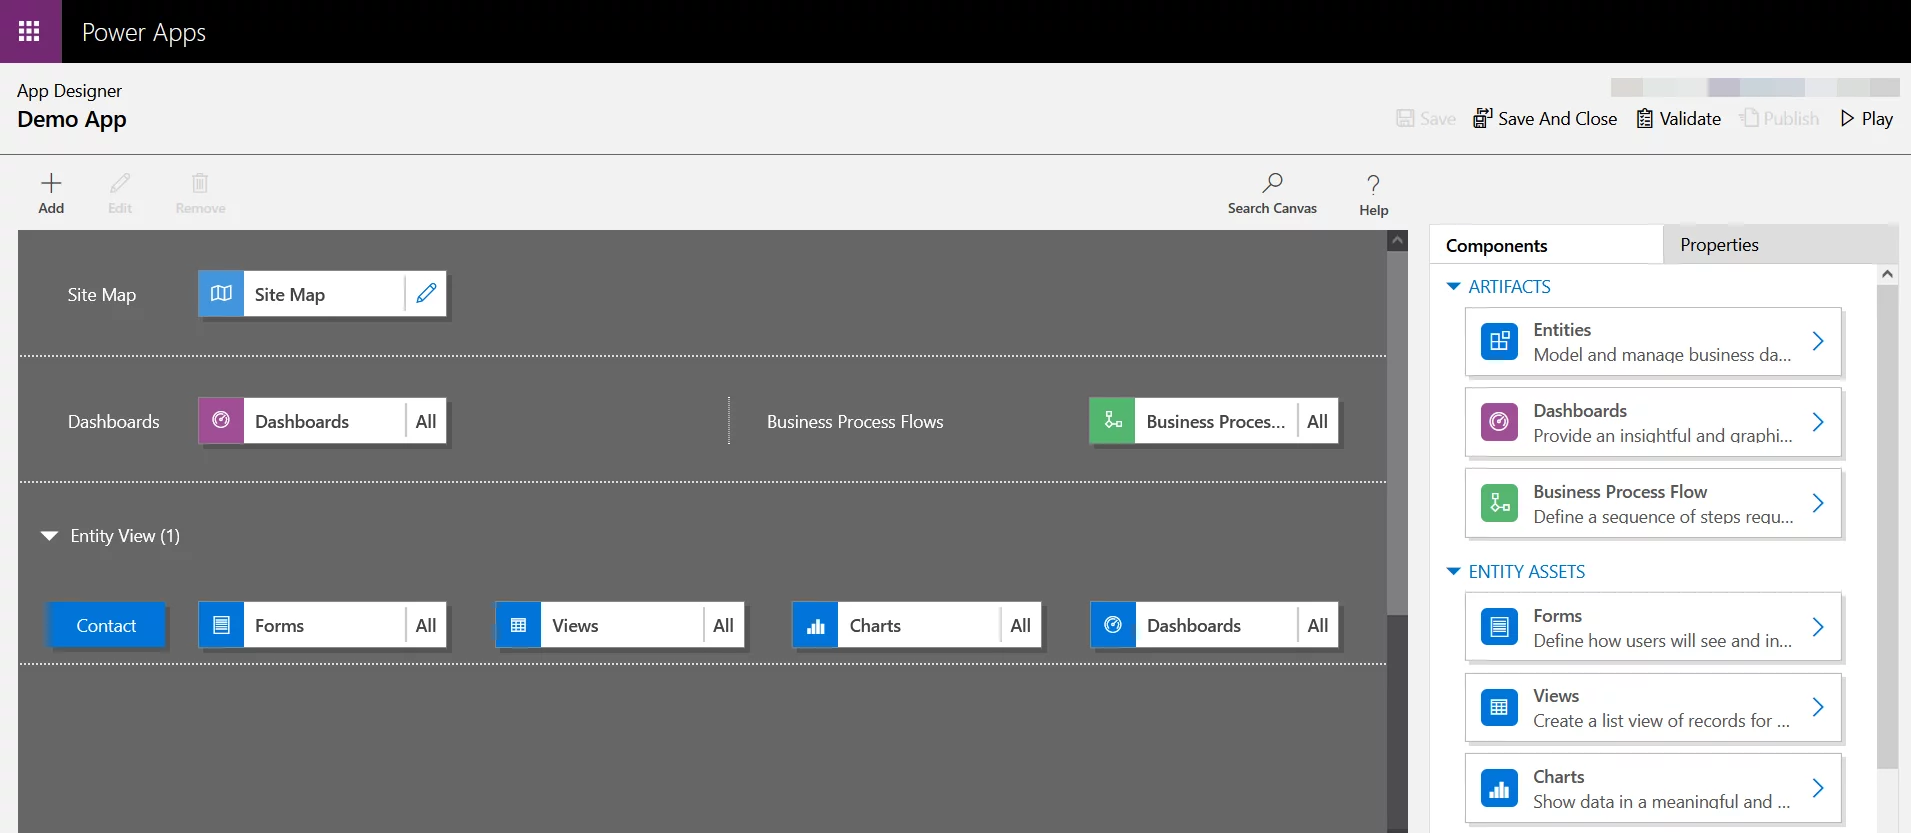Click canvas scrollbar up arrow
1911x833 pixels.
pyautogui.click(x=1398, y=241)
